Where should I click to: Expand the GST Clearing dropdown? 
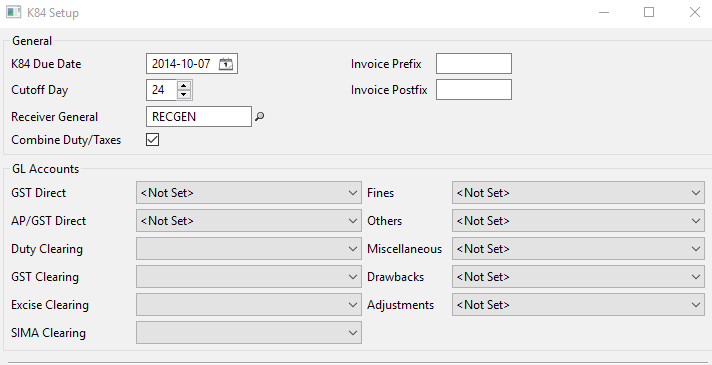coord(249,277)
